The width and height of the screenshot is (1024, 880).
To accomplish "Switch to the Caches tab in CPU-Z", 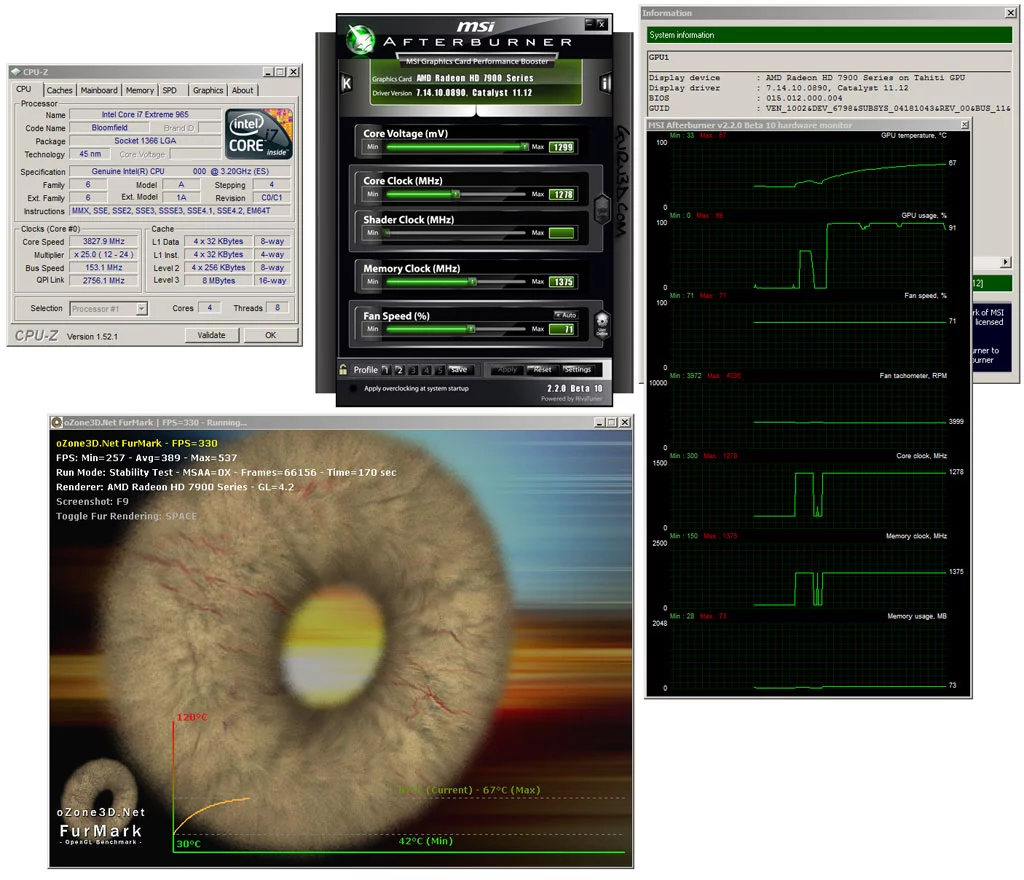I will (59, 90).
